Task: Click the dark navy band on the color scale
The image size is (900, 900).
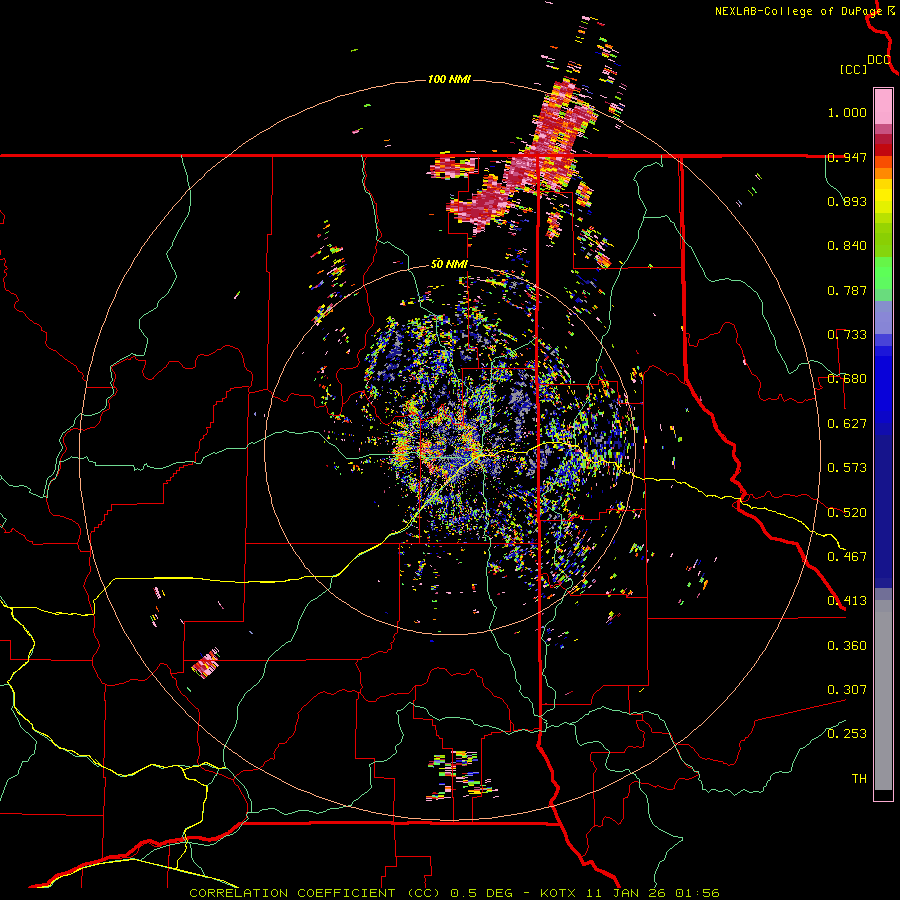Action: click(883, 511)
